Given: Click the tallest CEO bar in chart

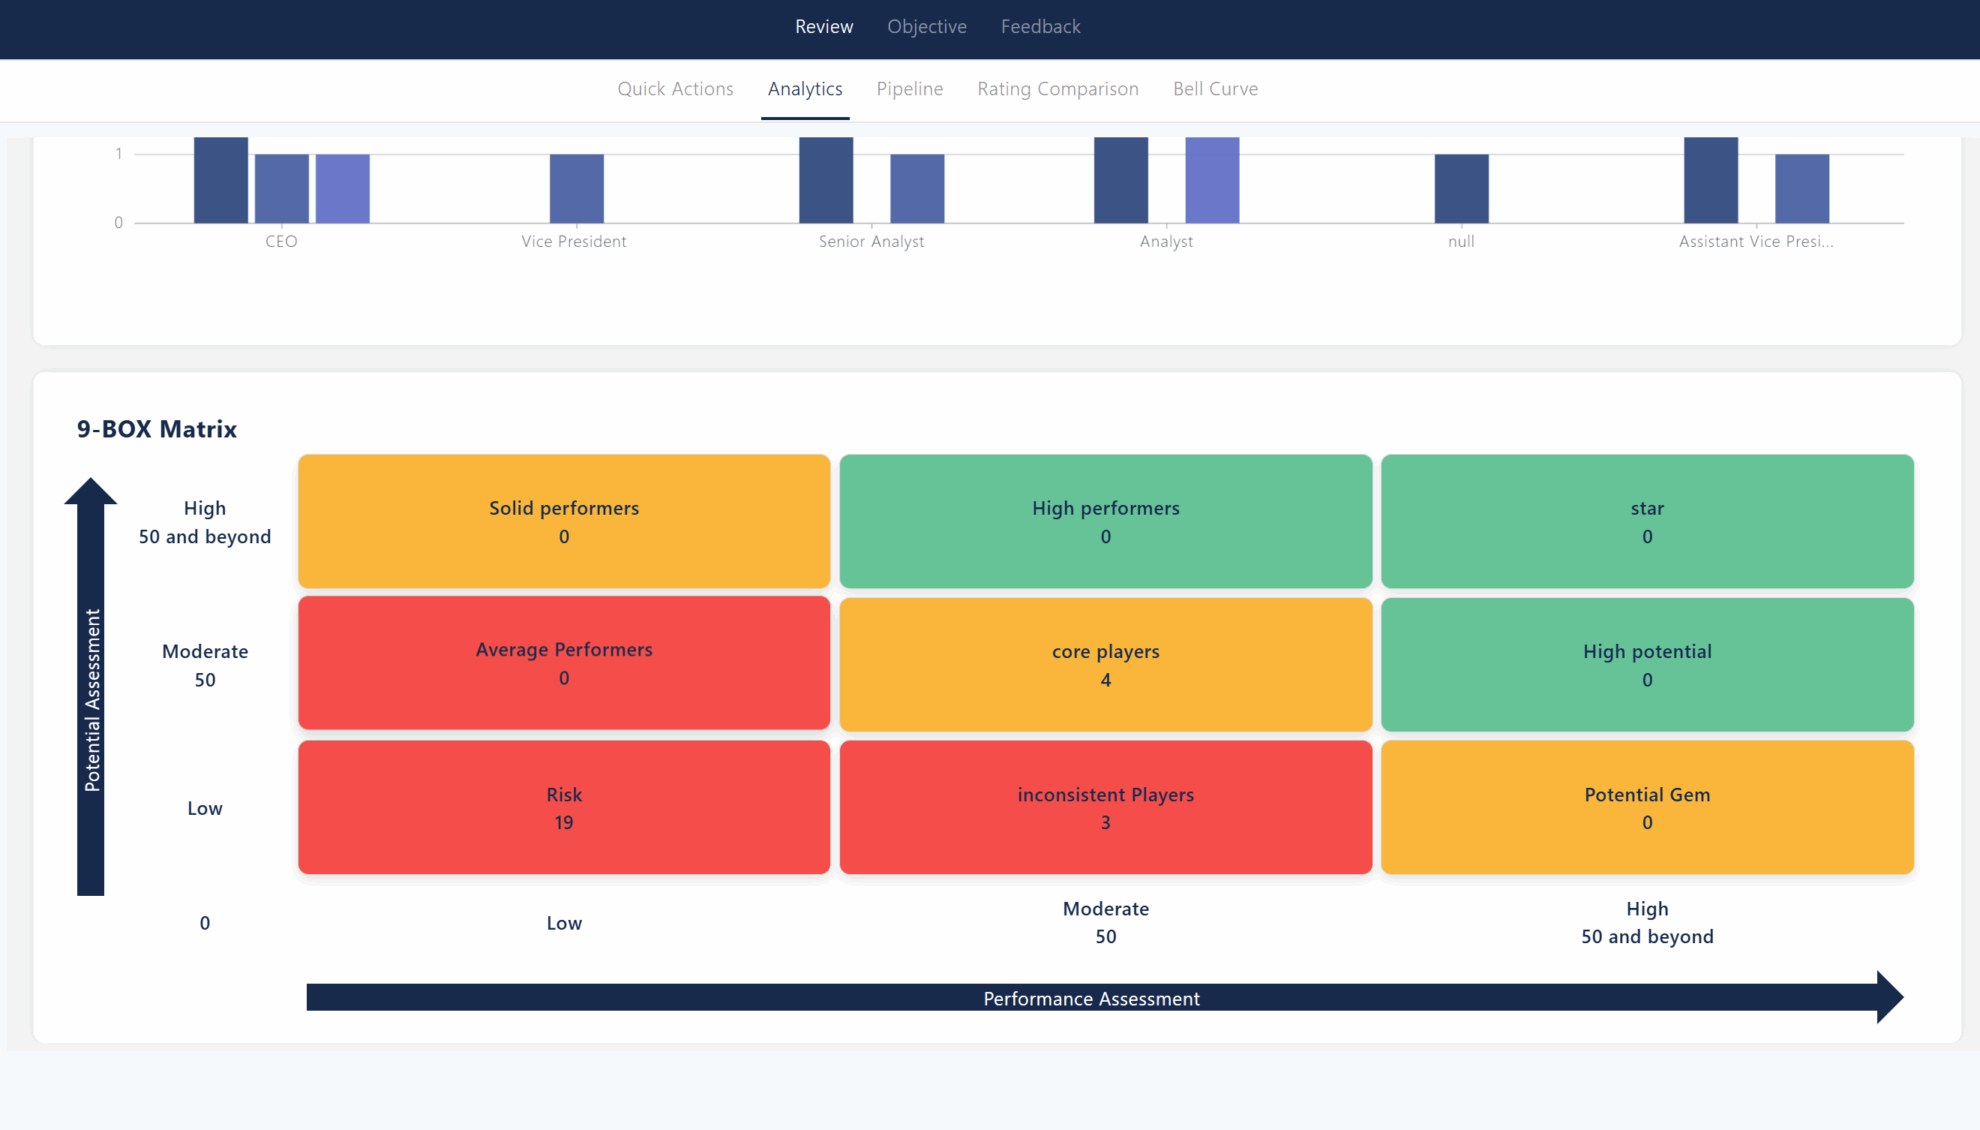Looking at the screenshot, I should [222, 180].
